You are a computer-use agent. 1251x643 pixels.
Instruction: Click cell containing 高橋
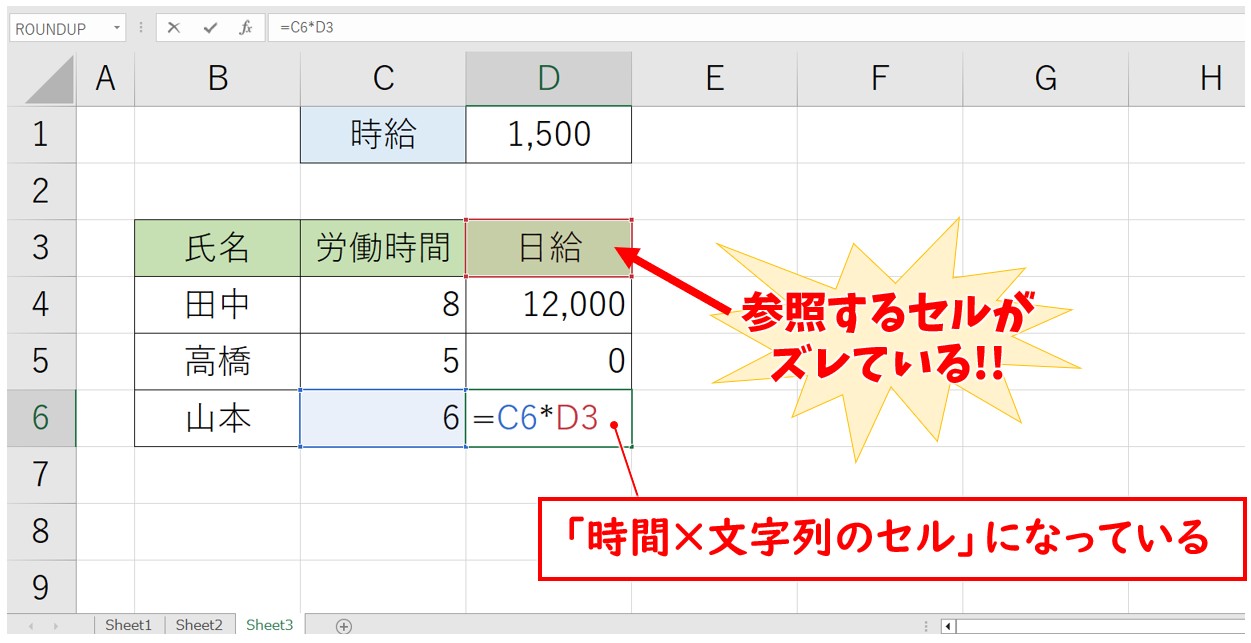pyautogui.click(x=217, y=361)
